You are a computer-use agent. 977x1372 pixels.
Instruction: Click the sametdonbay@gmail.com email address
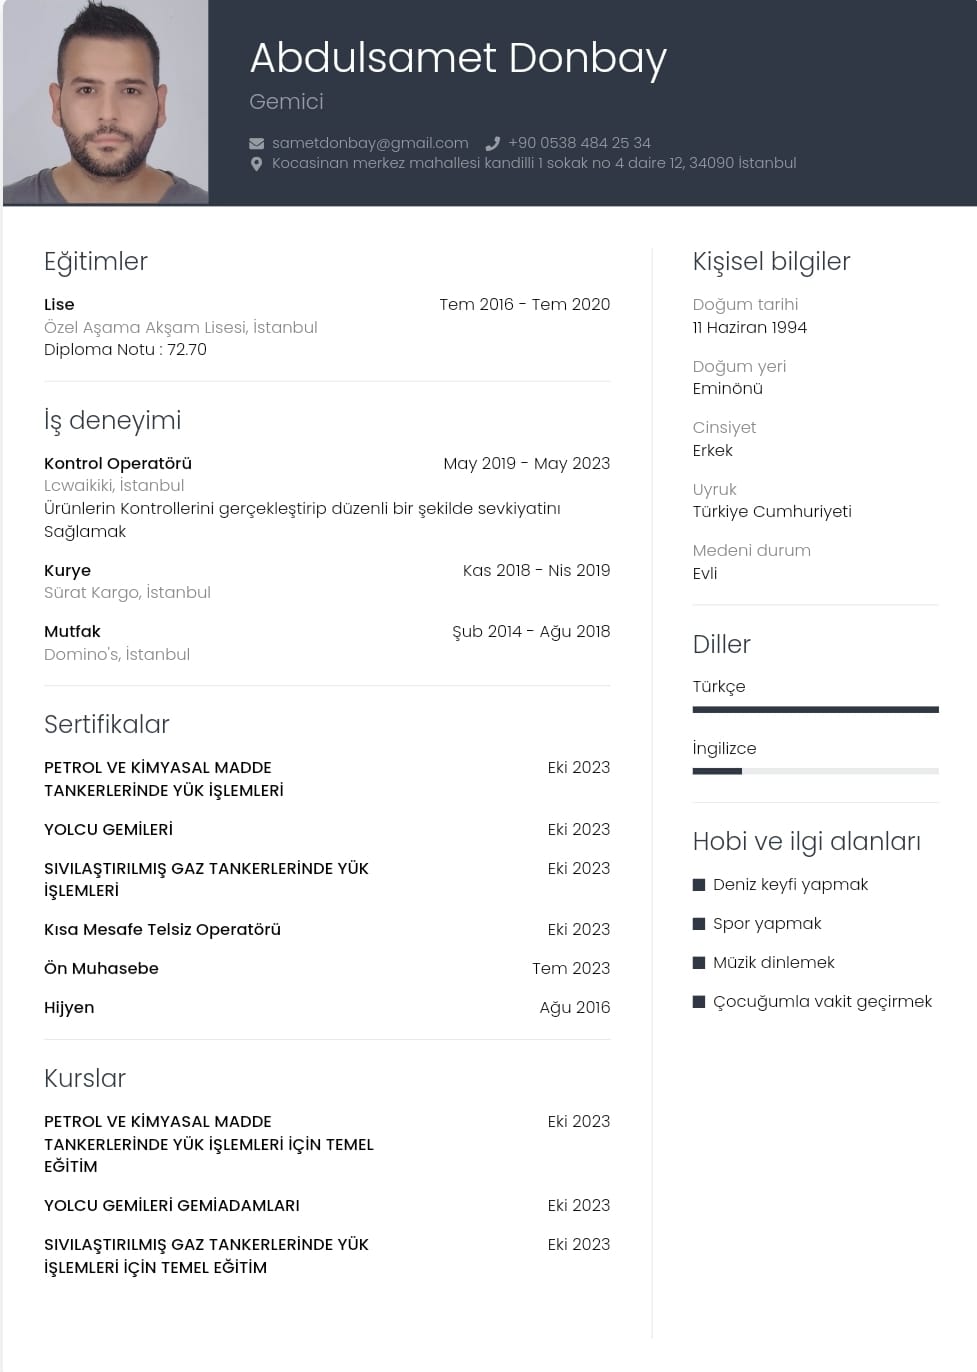point(370,143)
